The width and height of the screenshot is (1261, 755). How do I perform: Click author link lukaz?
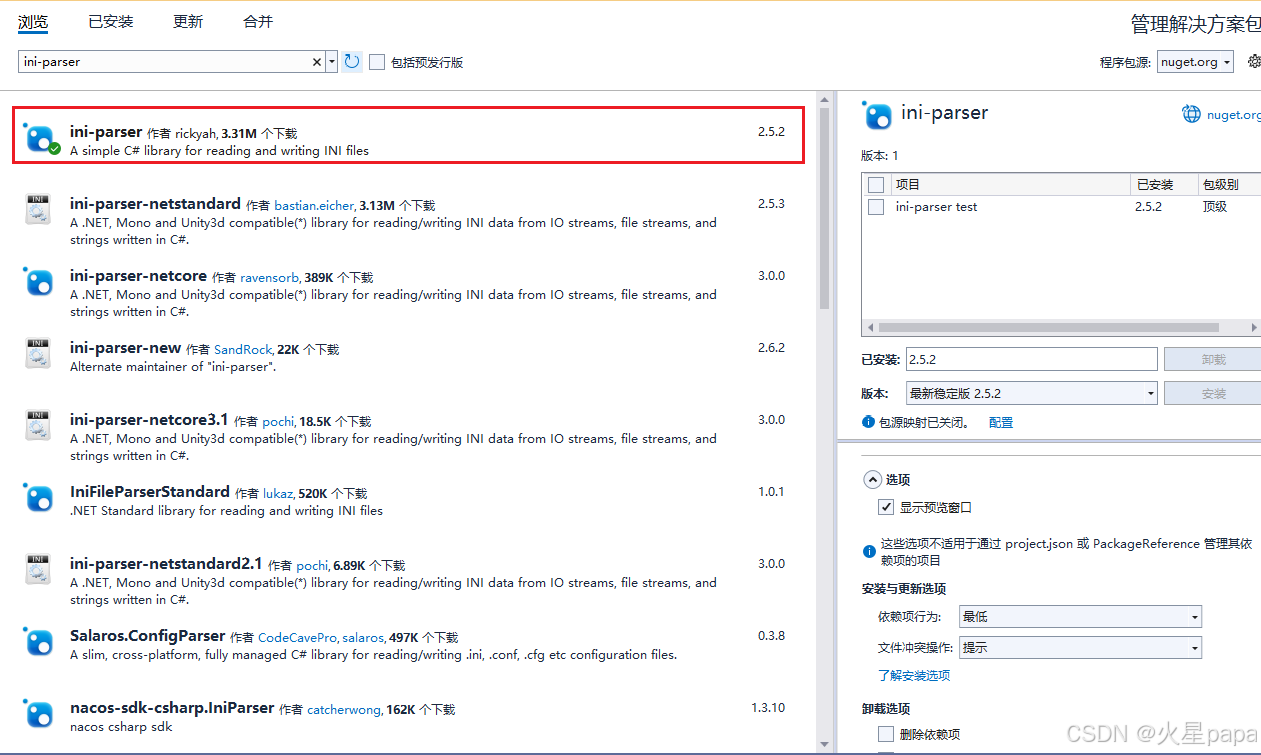point(278,494)
